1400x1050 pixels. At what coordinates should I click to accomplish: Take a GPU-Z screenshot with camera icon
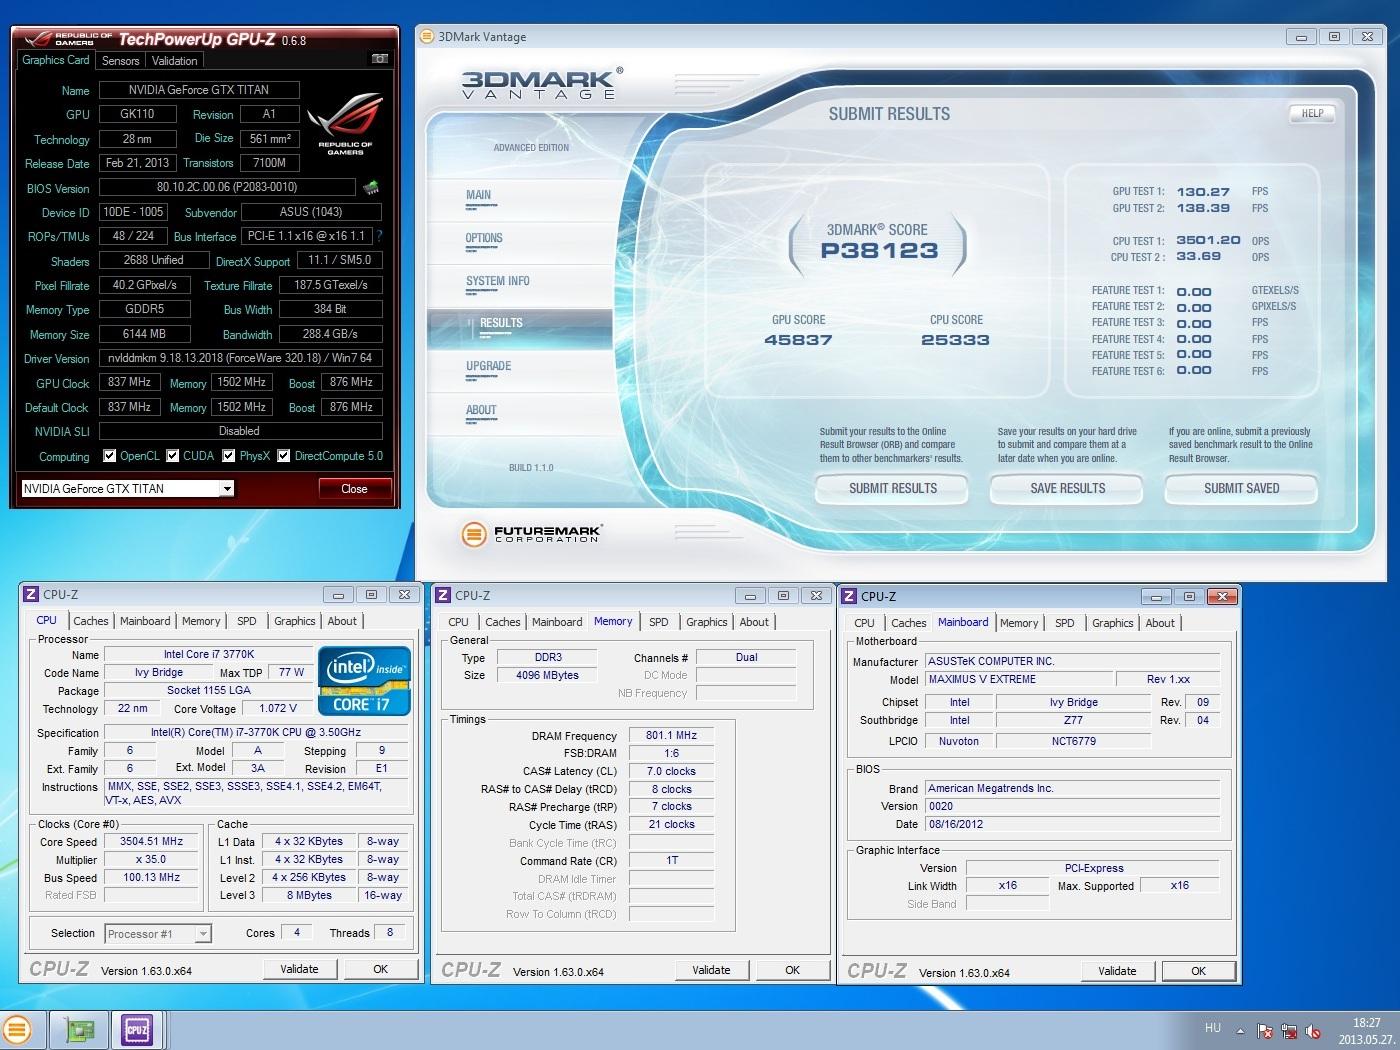[x=379, y=59]
